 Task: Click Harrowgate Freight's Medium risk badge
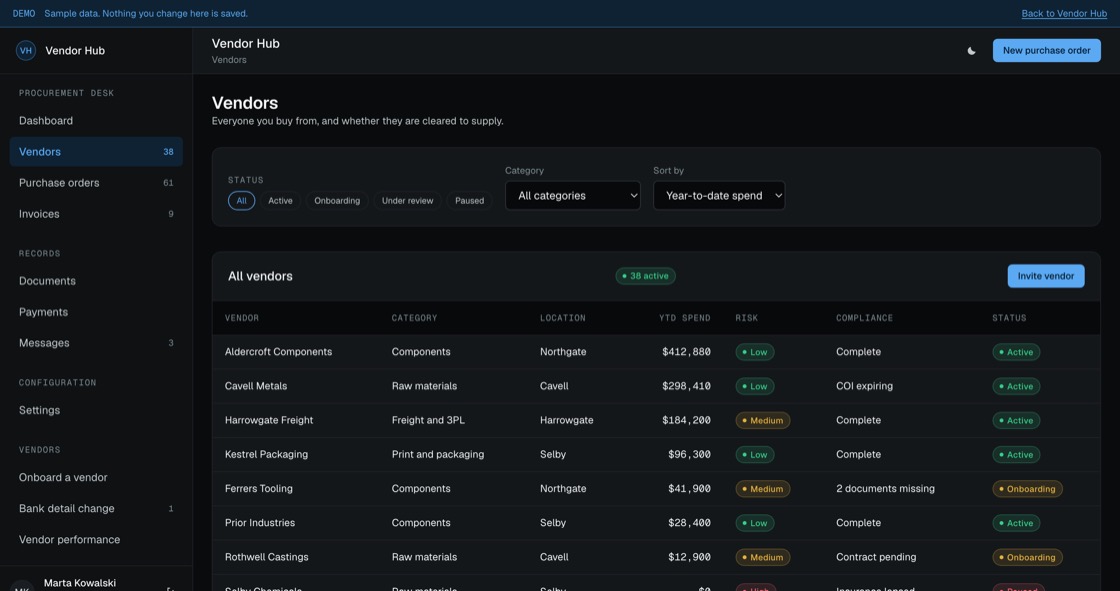pos(763,421)
